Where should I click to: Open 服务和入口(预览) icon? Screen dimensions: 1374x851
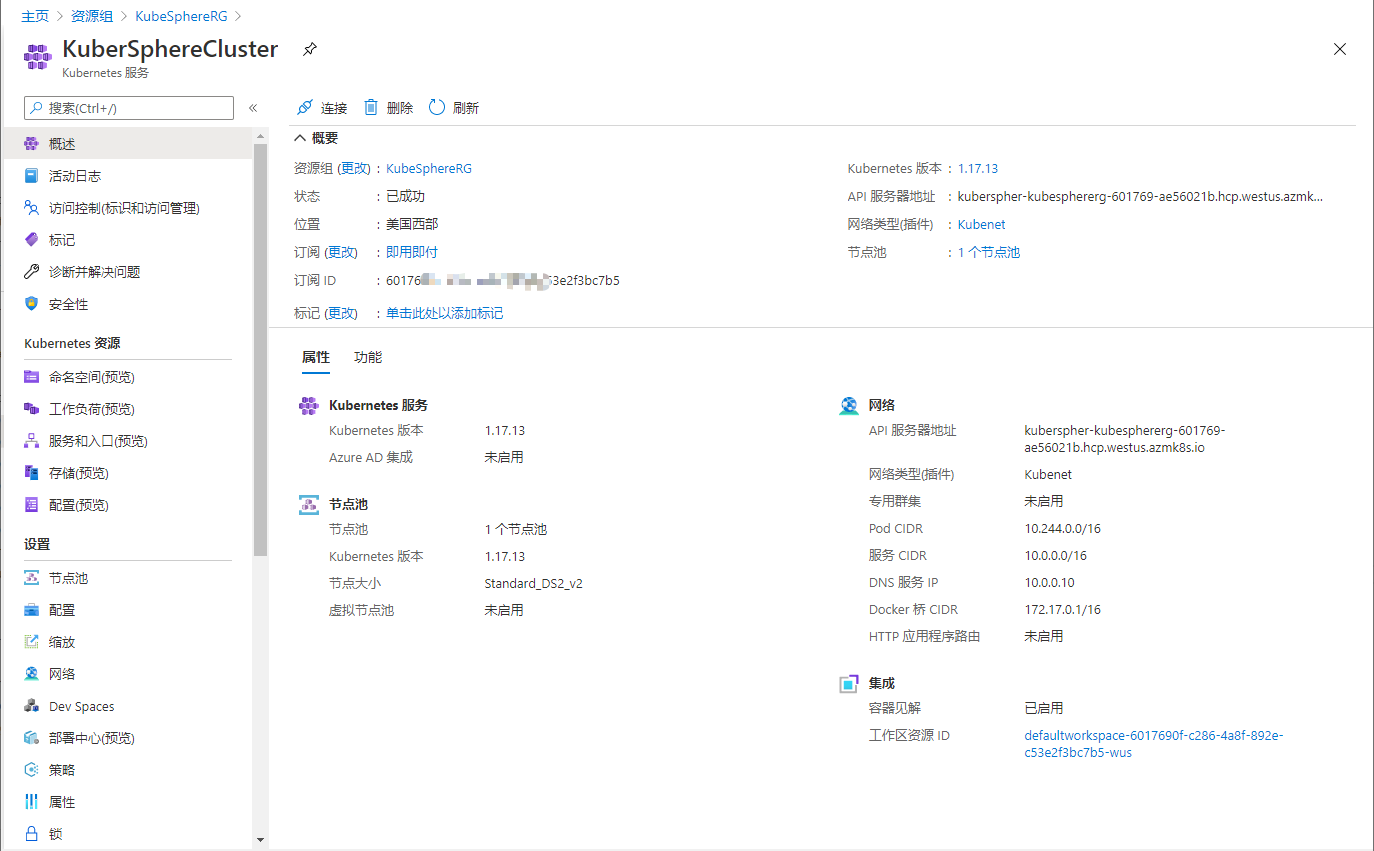[x=32, y=441]
